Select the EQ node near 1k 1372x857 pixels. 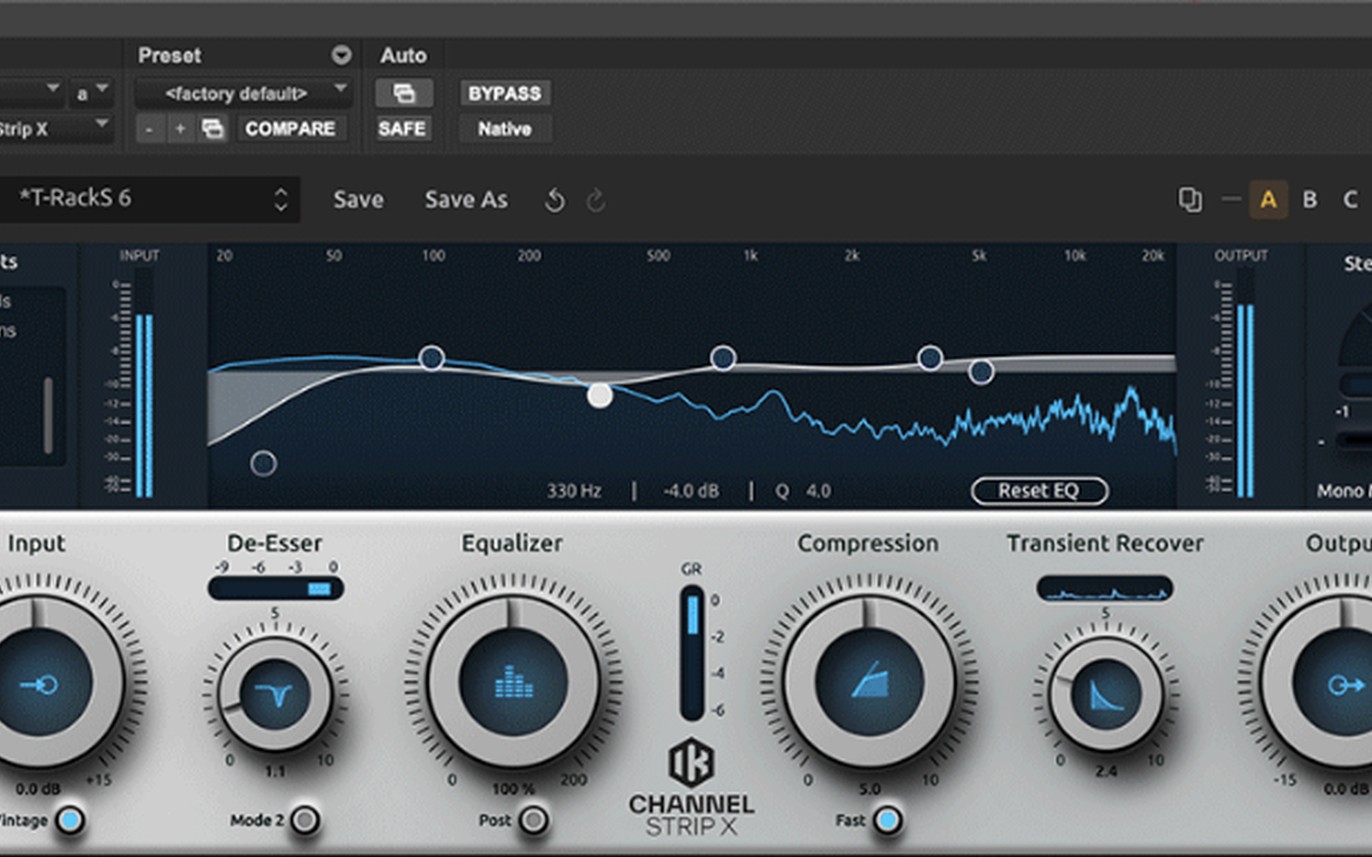[x=723, y=357]
